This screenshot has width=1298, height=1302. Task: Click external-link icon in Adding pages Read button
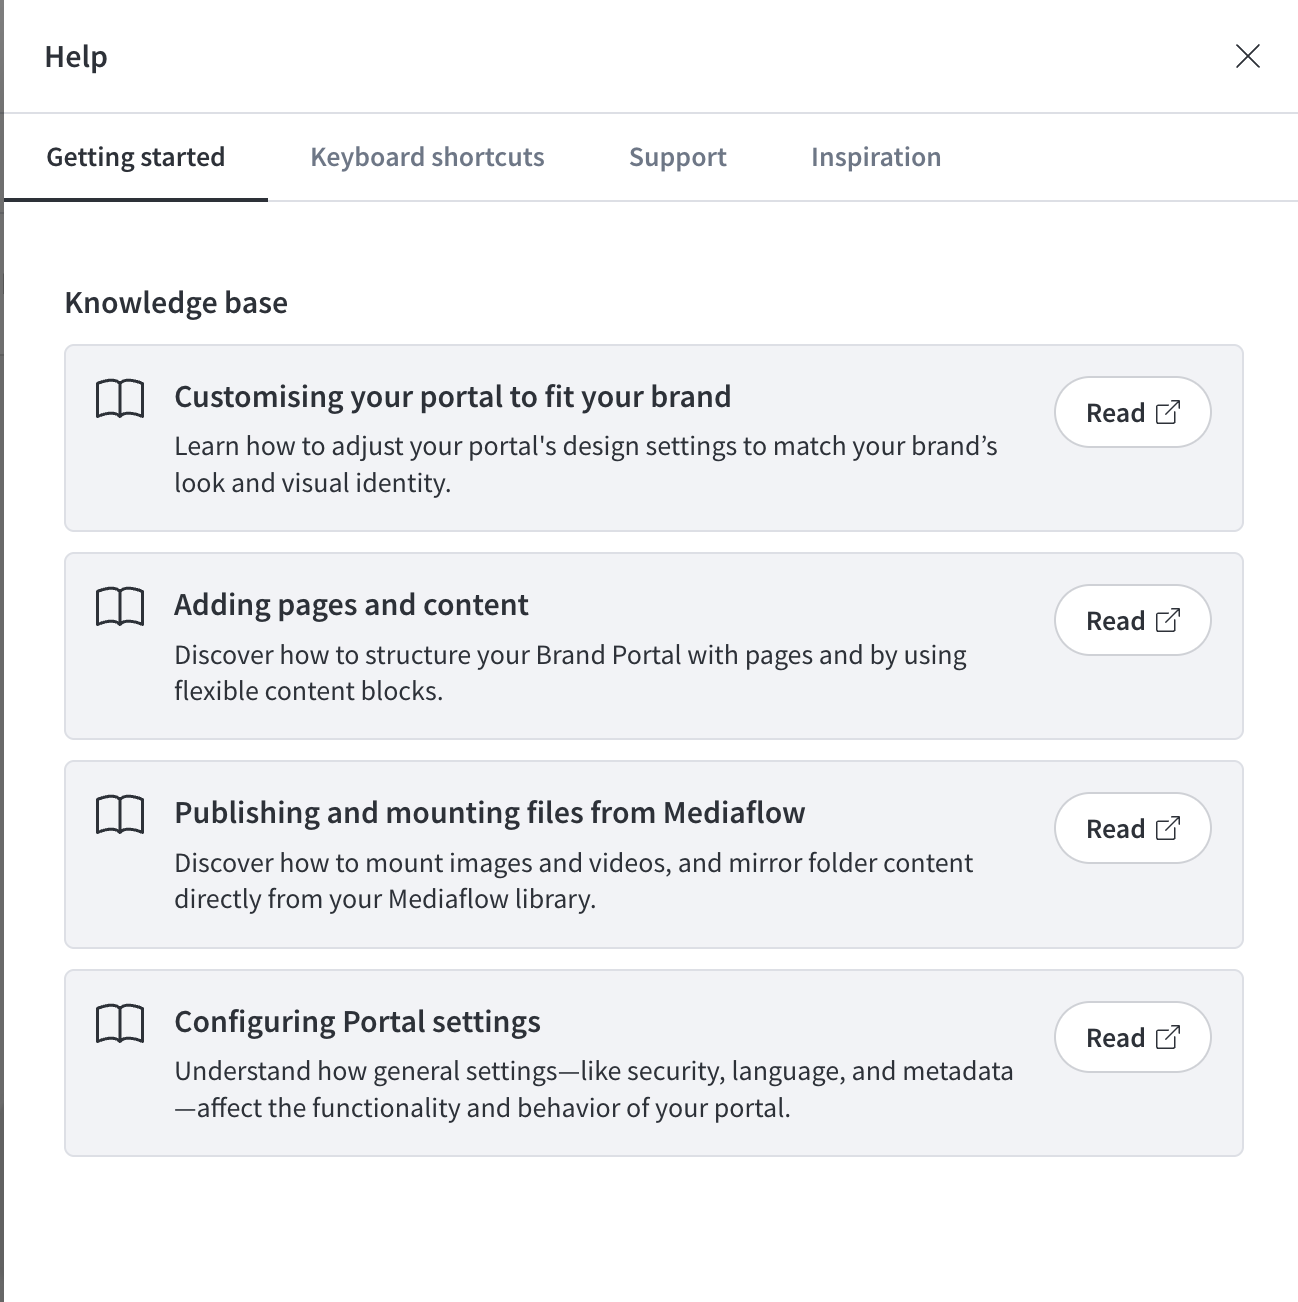click(x=1168, y=620)
